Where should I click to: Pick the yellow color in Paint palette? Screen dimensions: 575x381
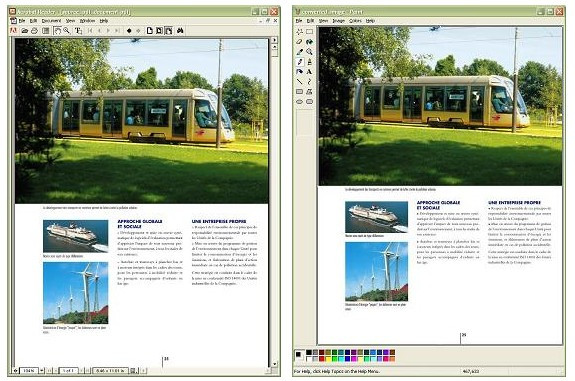tap(328, 359)
